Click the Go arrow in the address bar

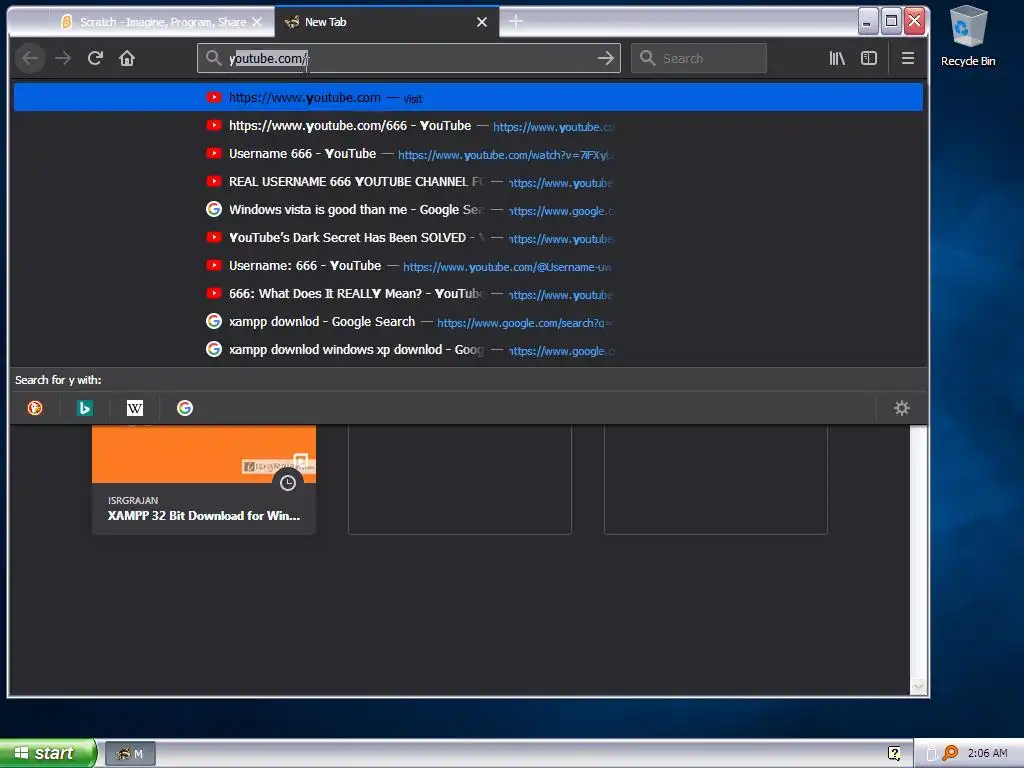pyautogui.click(x=605, y=58)
